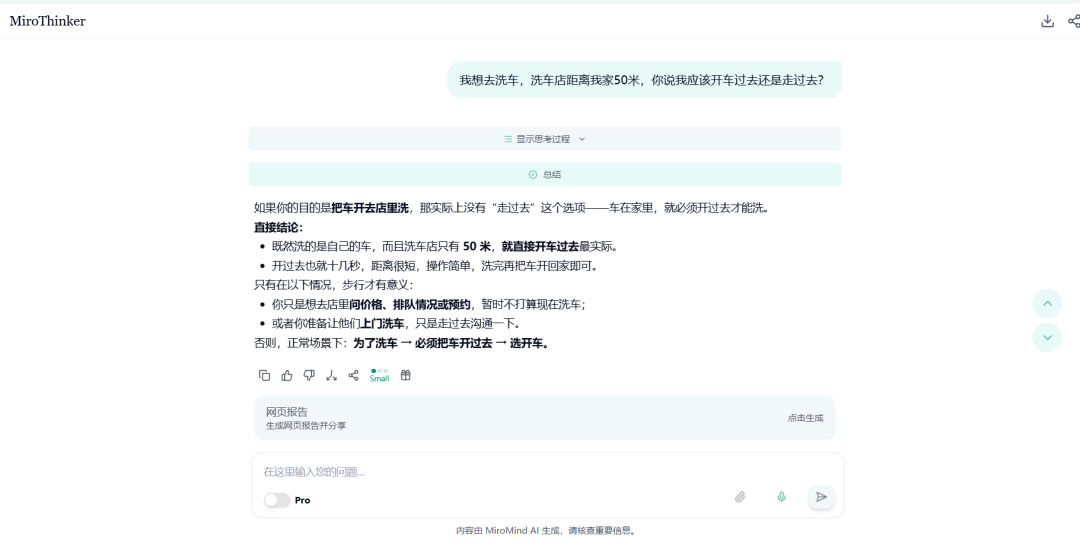Send the message with the arrow button
The height and width of the screenshot is (539, 1080).
point(821,497)
